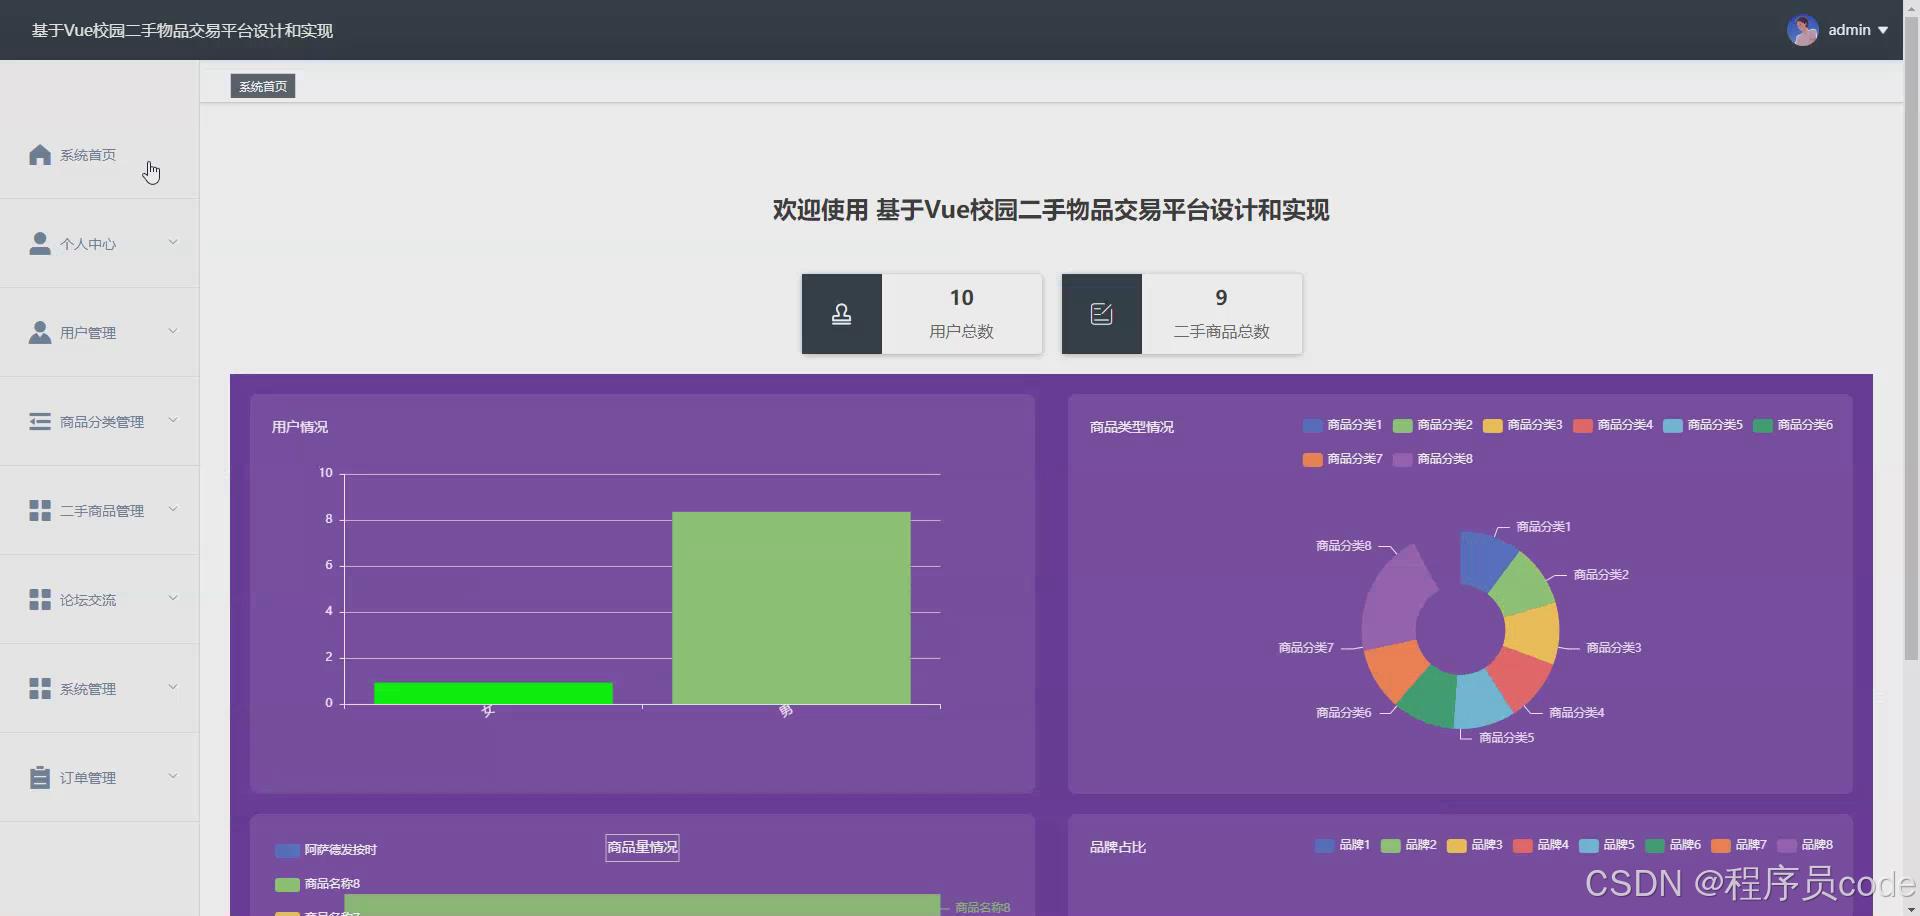Click the 订单管理 menu entry
This screenshot has width=1920, height=916.
[x=88, y=776]
